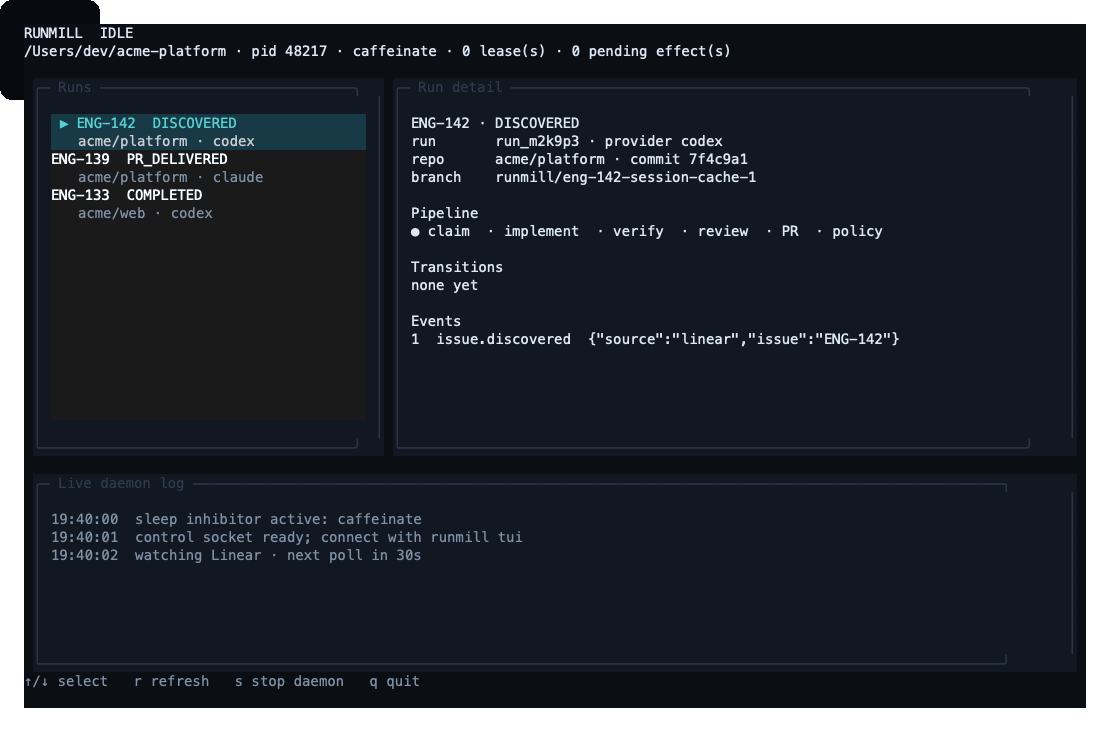Click the 'PR' pipeline stage
The height and width of the screenshot is (732, 1110).
pyautogui.click(x=790, y=231)
